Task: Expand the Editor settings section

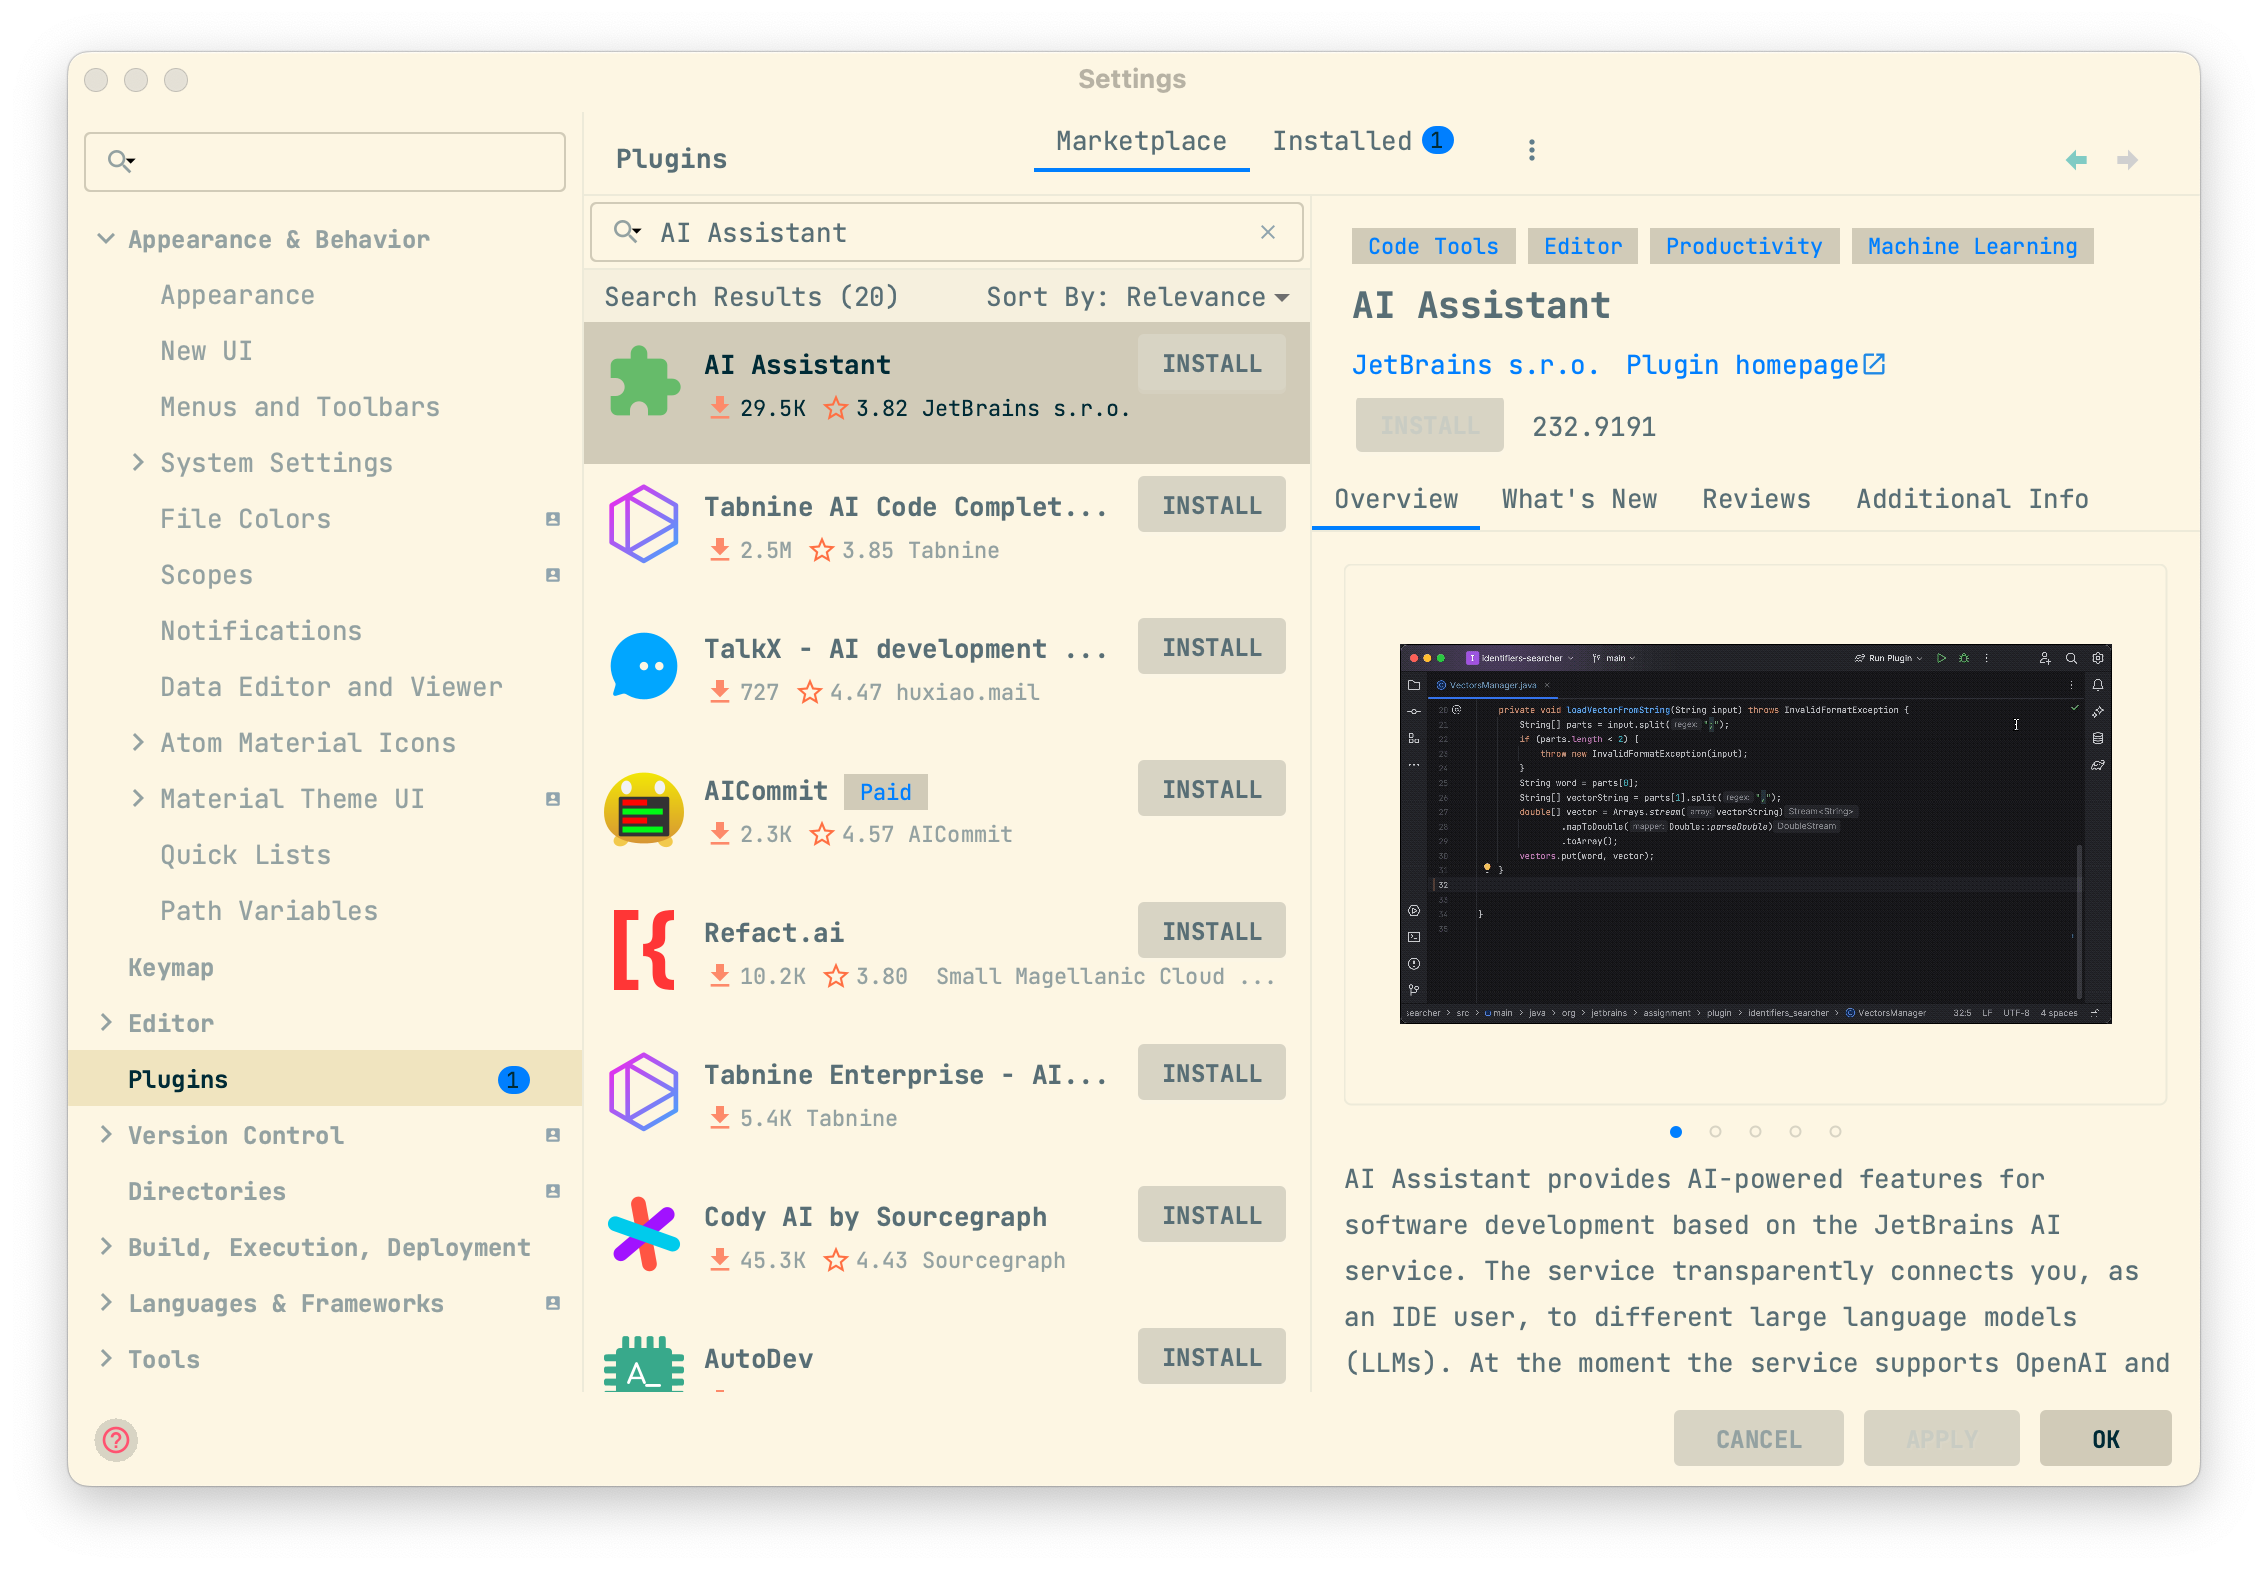Action: 106,1022
